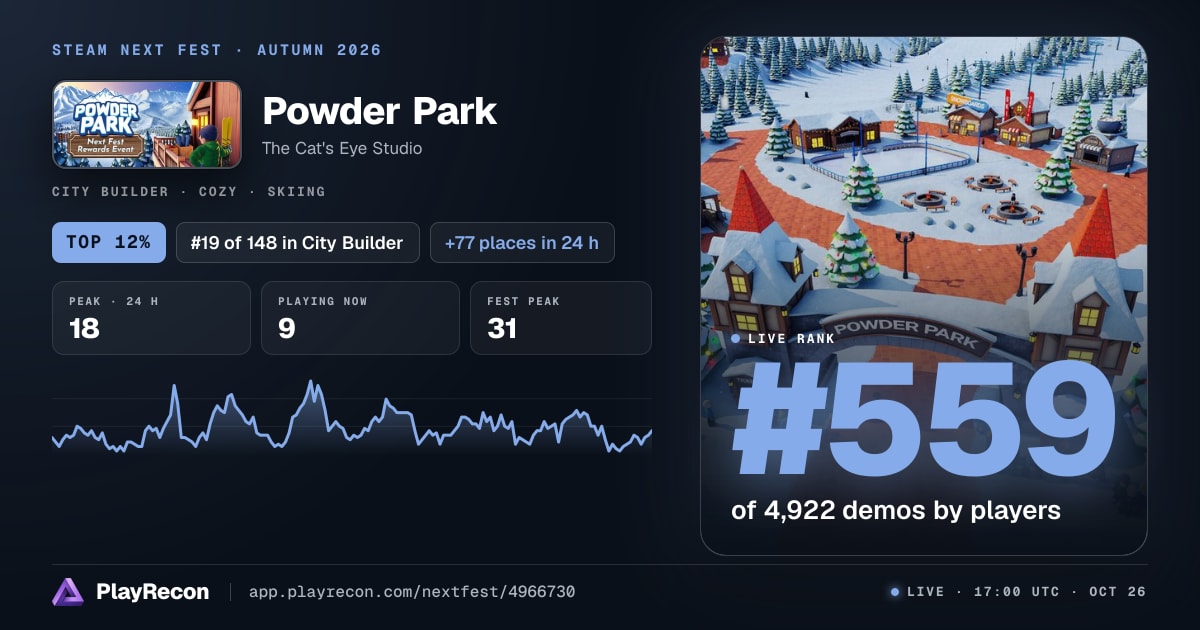Click the large Powder Park resort screenshot
1200x630 pixels.
(924, 296)
